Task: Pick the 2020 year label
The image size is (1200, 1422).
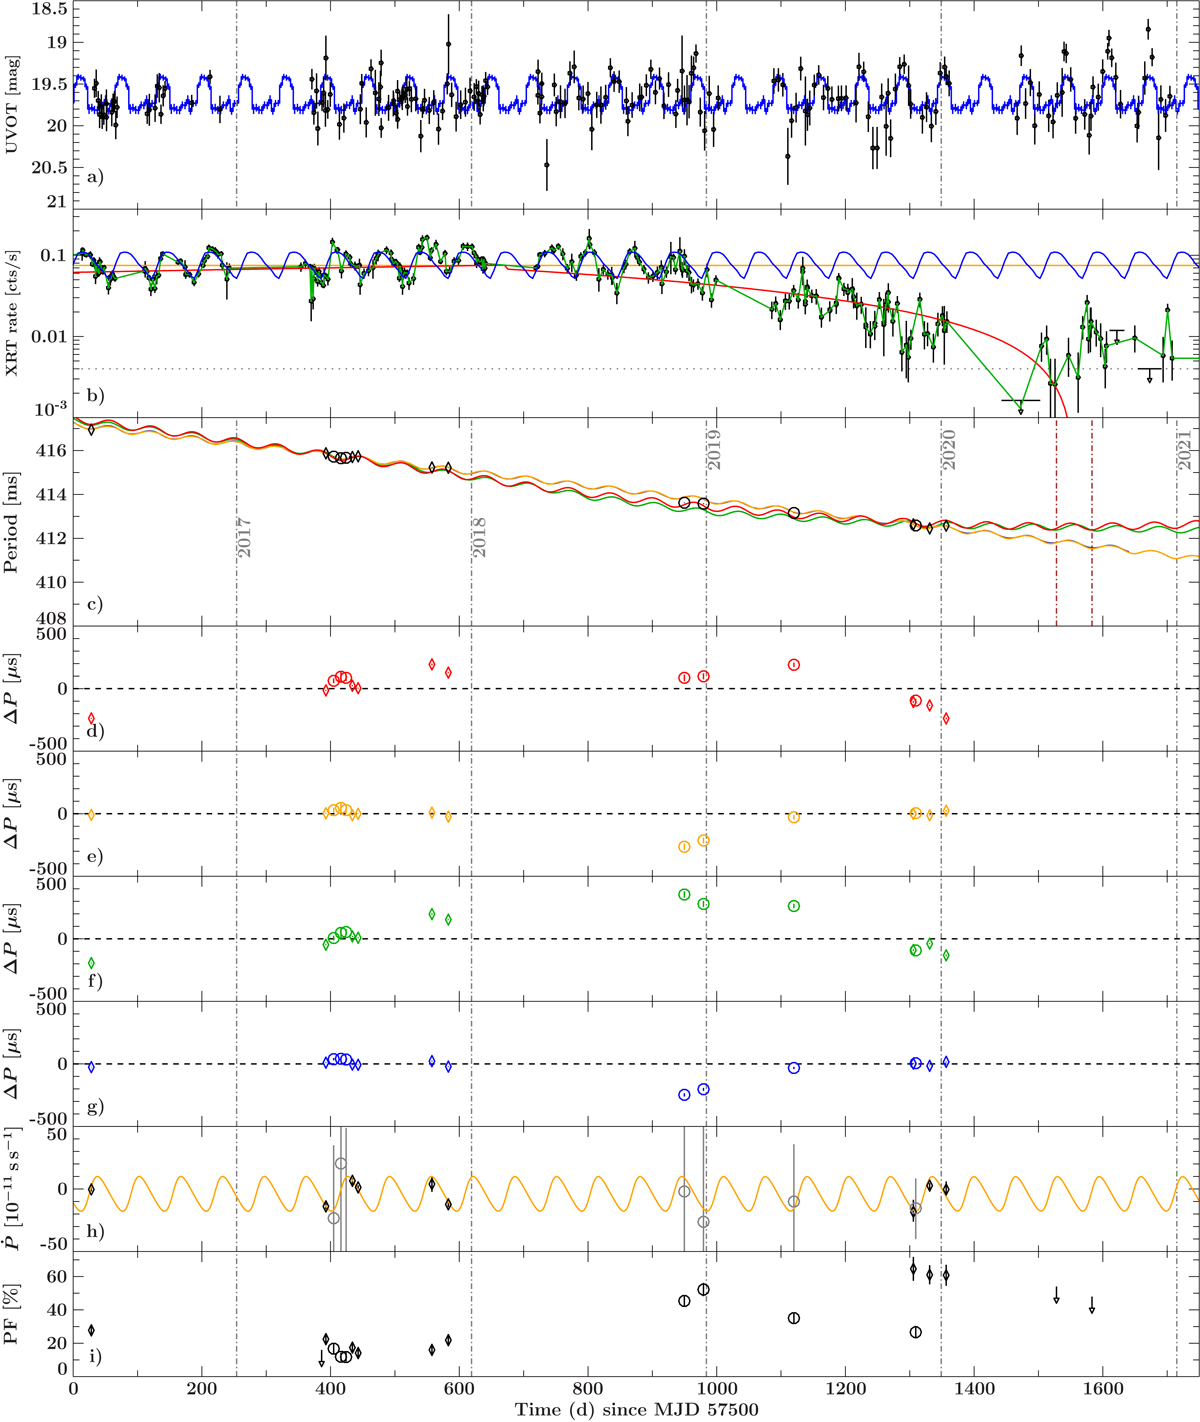Action: point(950,450)
